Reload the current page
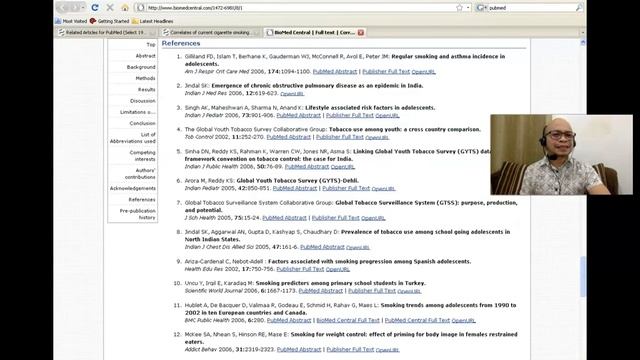Screen dimensions: 640x360 95,7
